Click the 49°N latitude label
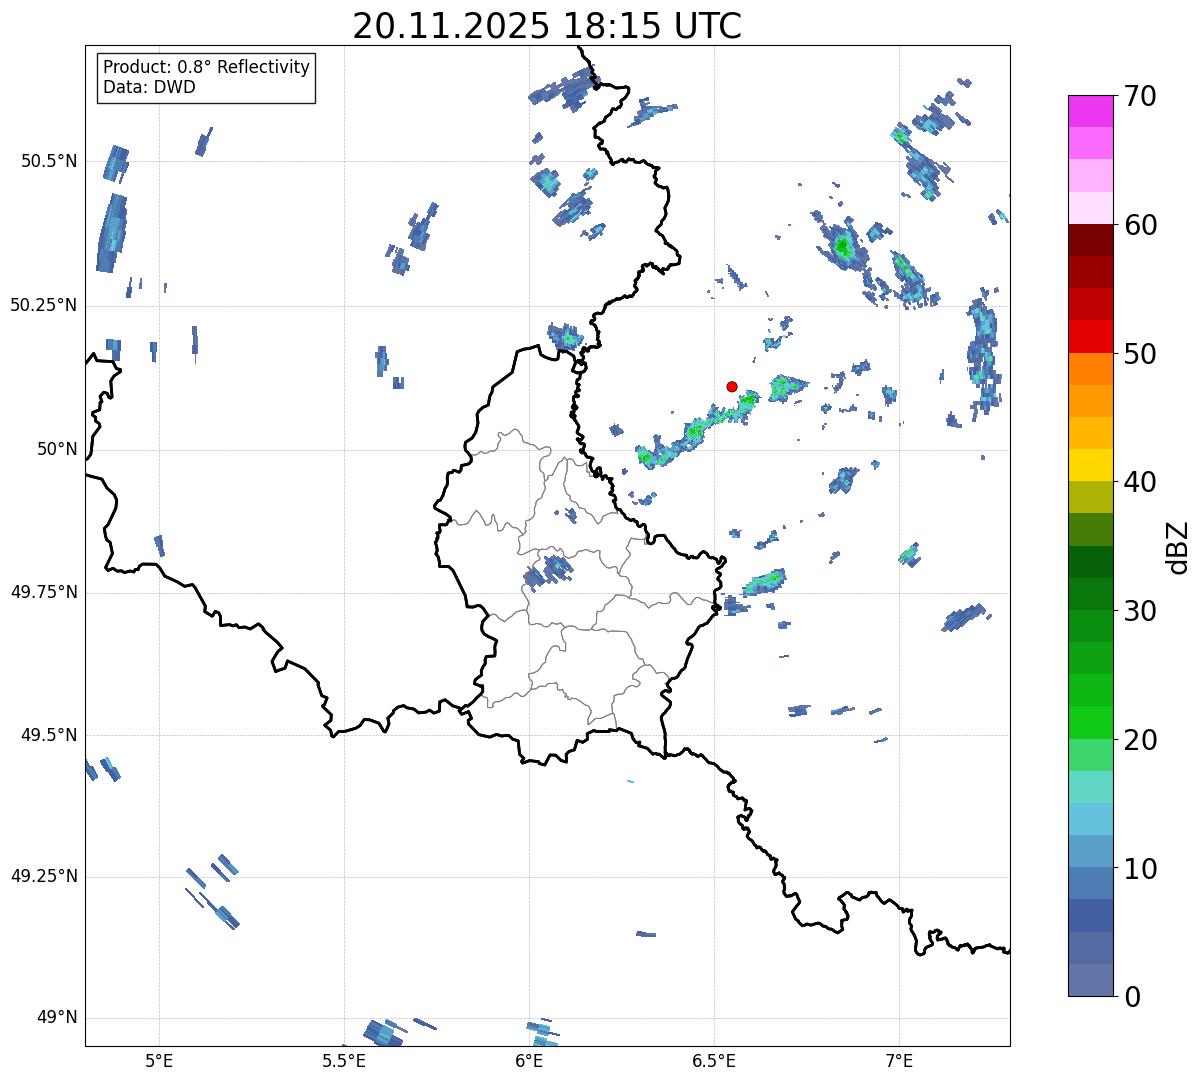 coord(57,1018)
